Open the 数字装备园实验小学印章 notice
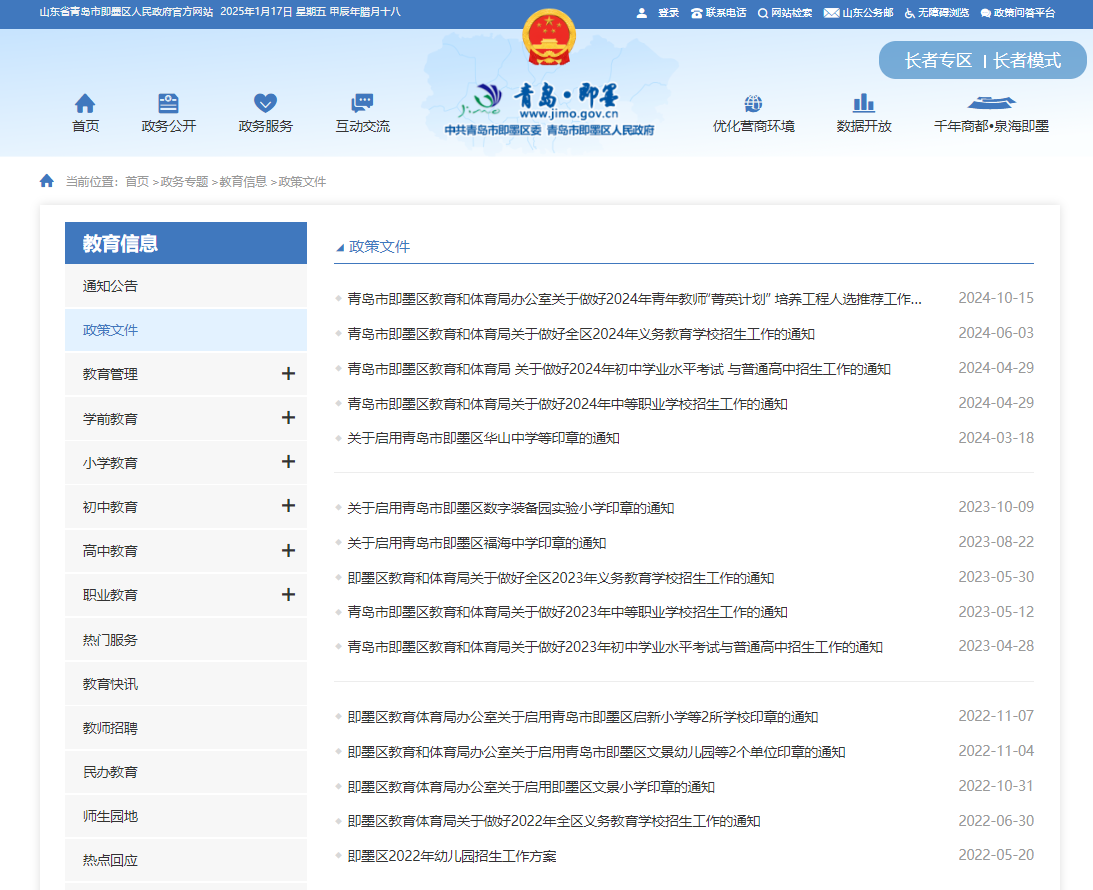The height and width of the screenshot is (890, 1093). [x=510, y=507]
